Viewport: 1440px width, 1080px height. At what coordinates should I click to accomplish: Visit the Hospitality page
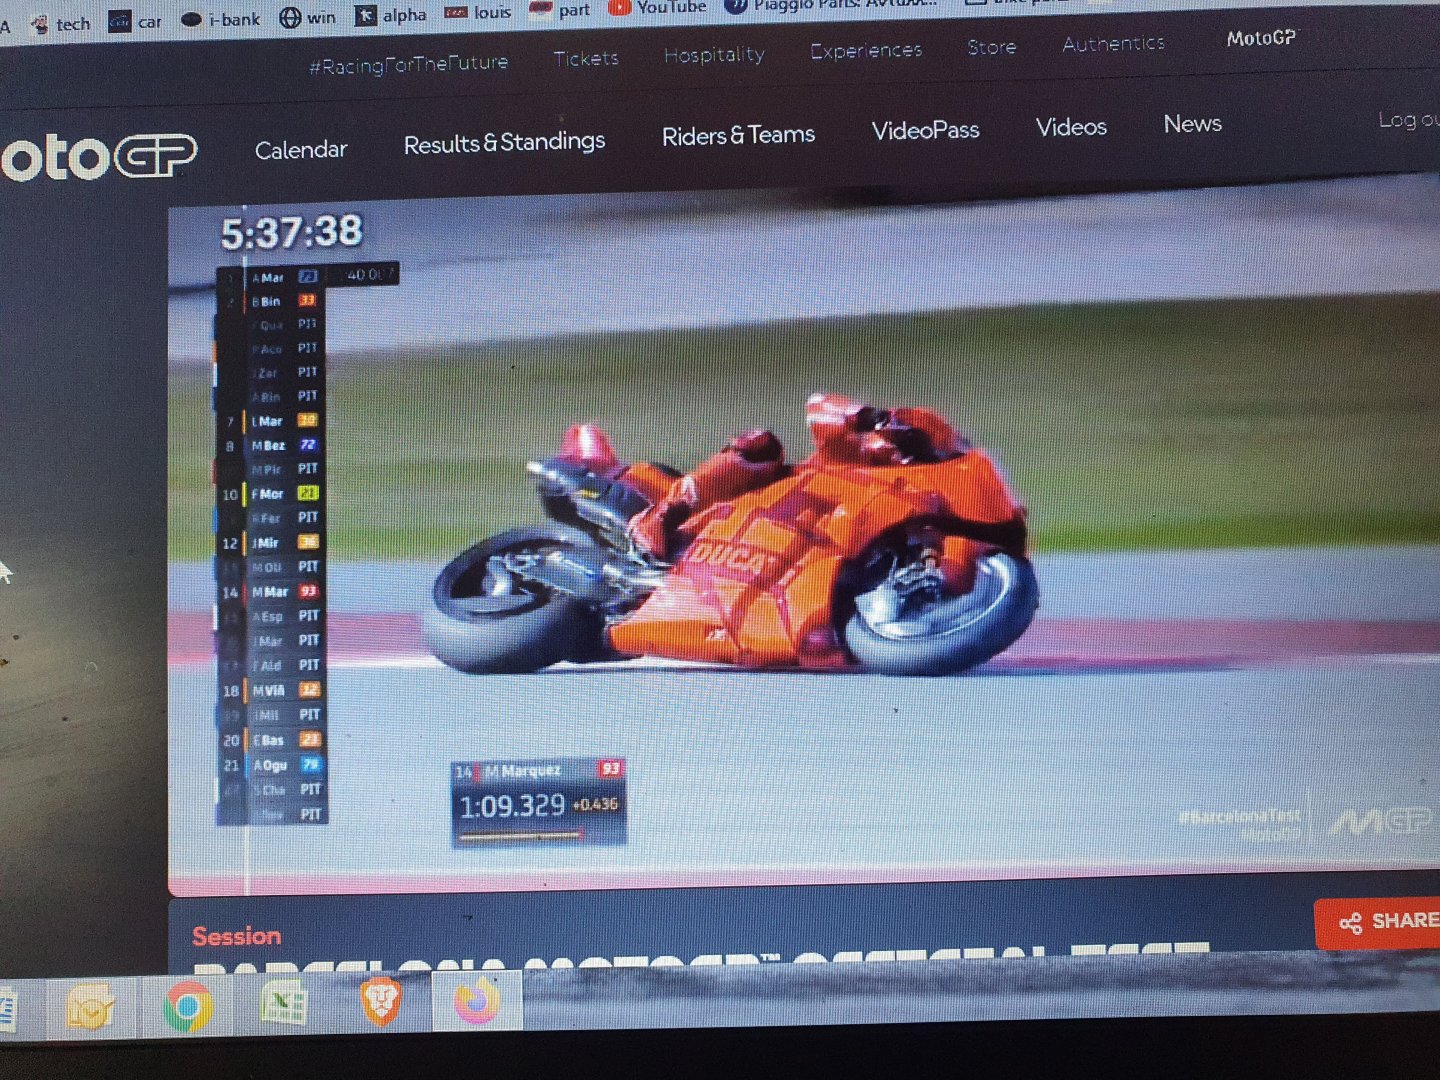pos(714,55)
